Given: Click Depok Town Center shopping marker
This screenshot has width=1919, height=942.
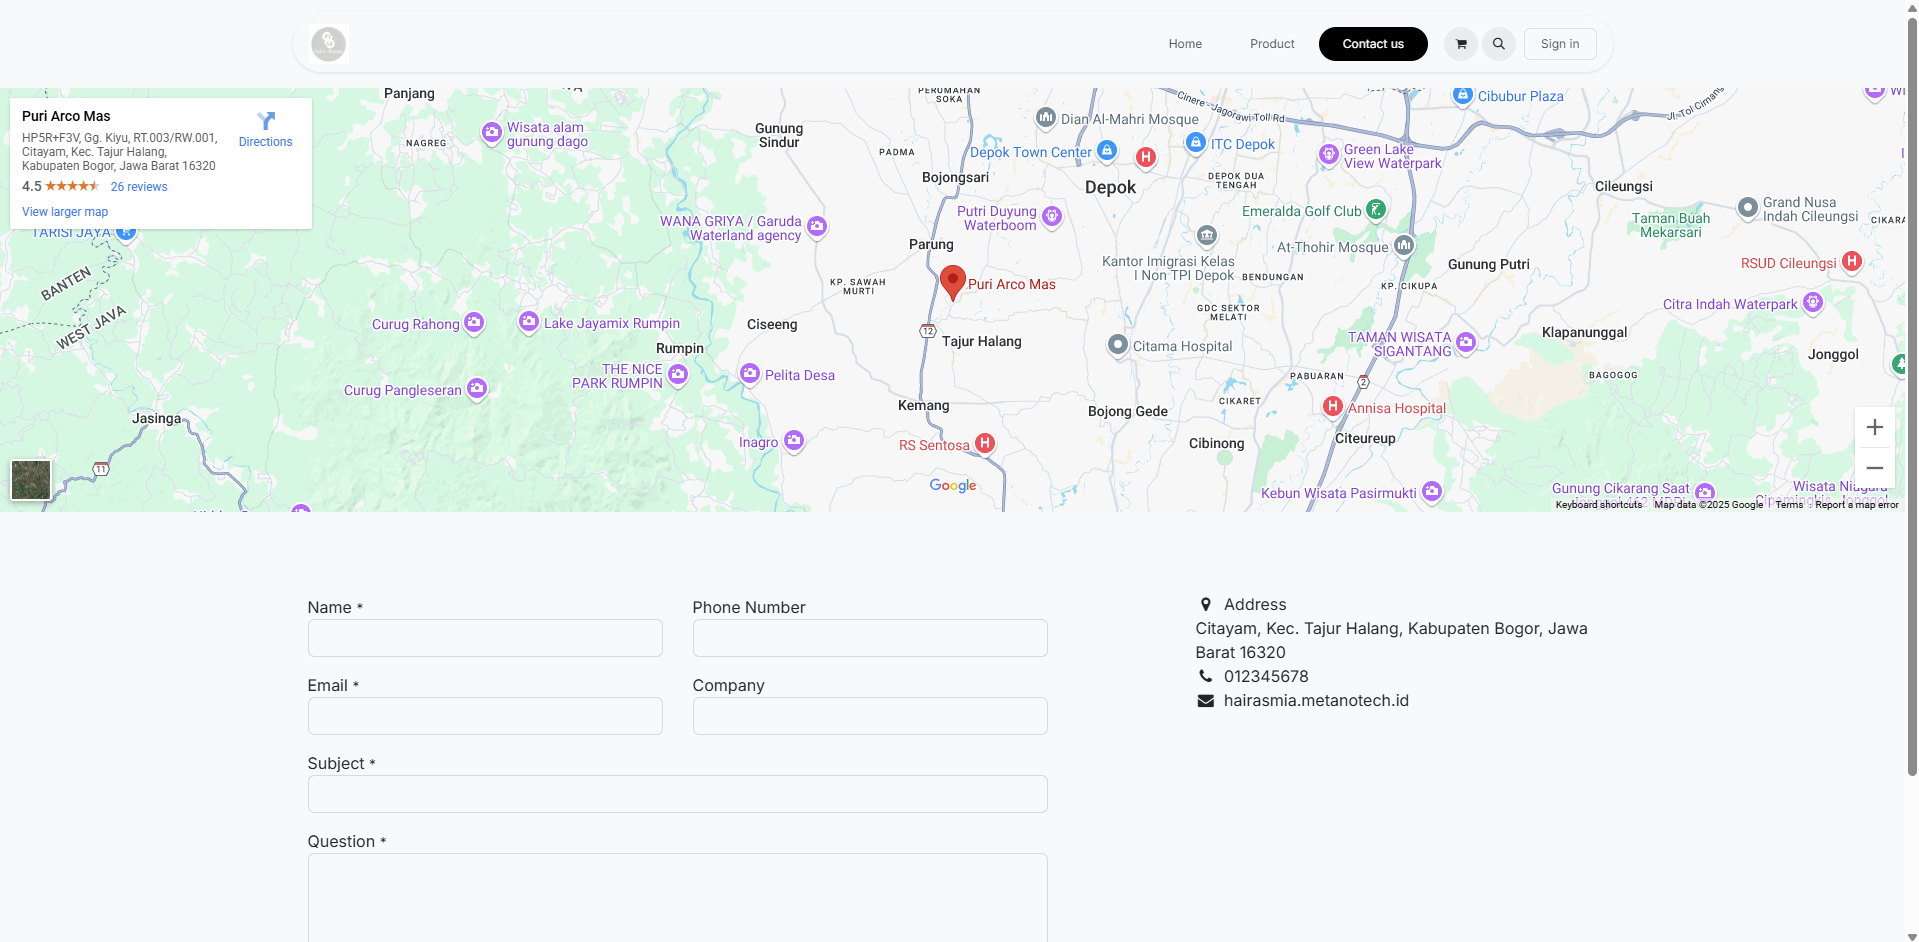Looking at the screenshot, I should (x=1107, y=150).
